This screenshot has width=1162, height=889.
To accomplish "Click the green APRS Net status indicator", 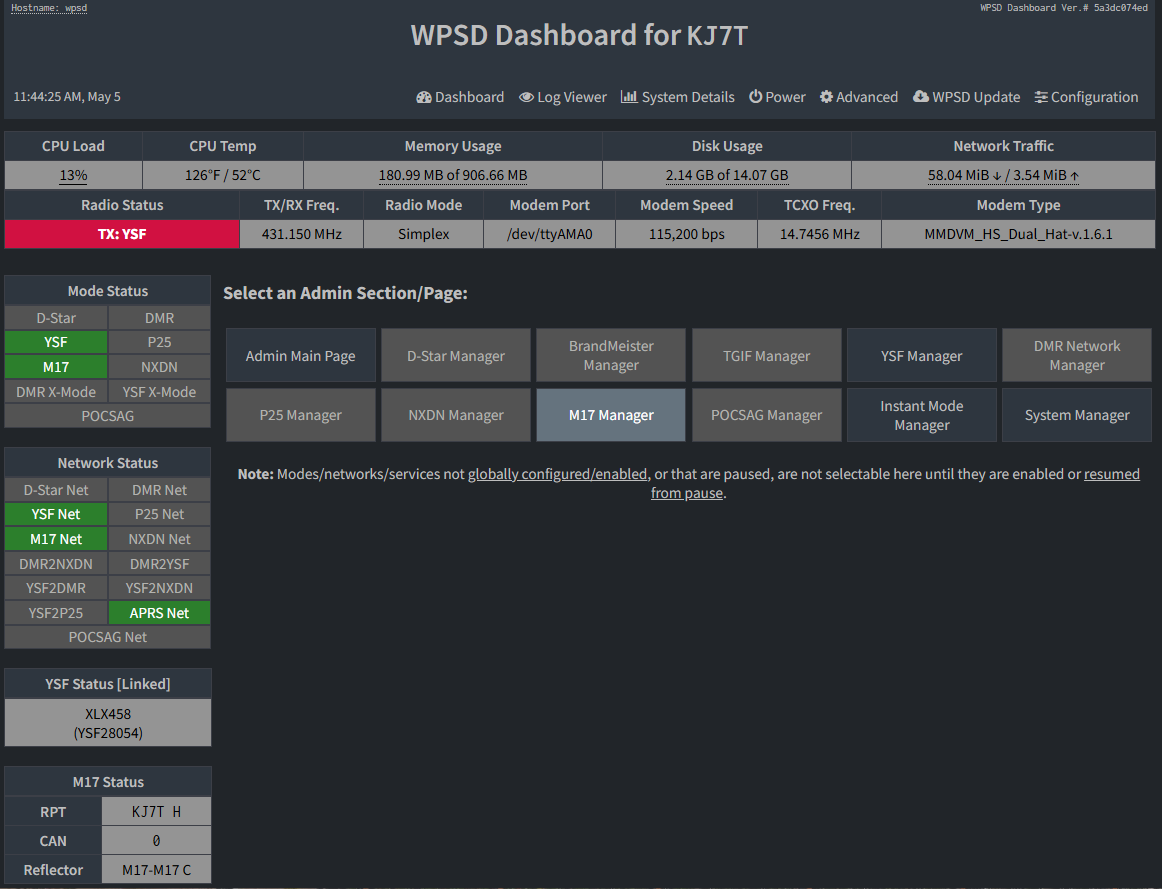I will tap(159, 613).
